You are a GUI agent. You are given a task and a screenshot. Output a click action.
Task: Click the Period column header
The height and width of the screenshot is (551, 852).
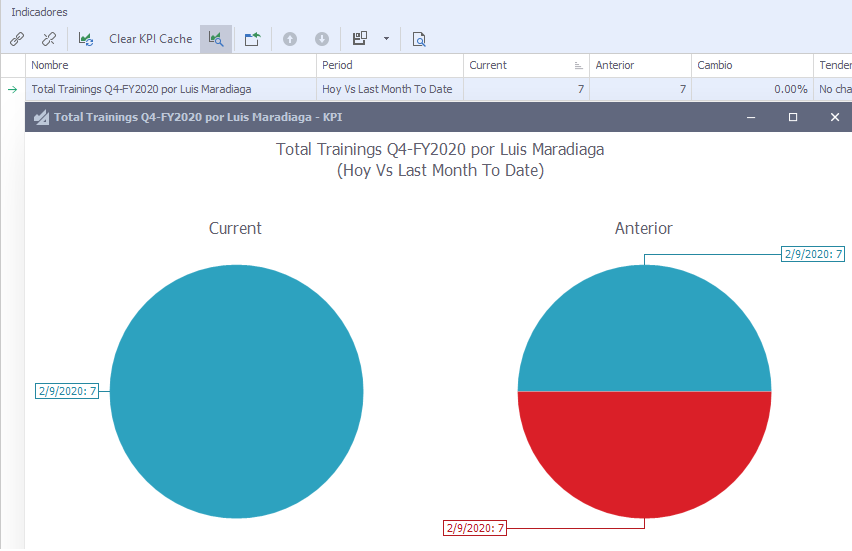click(390, 65)
